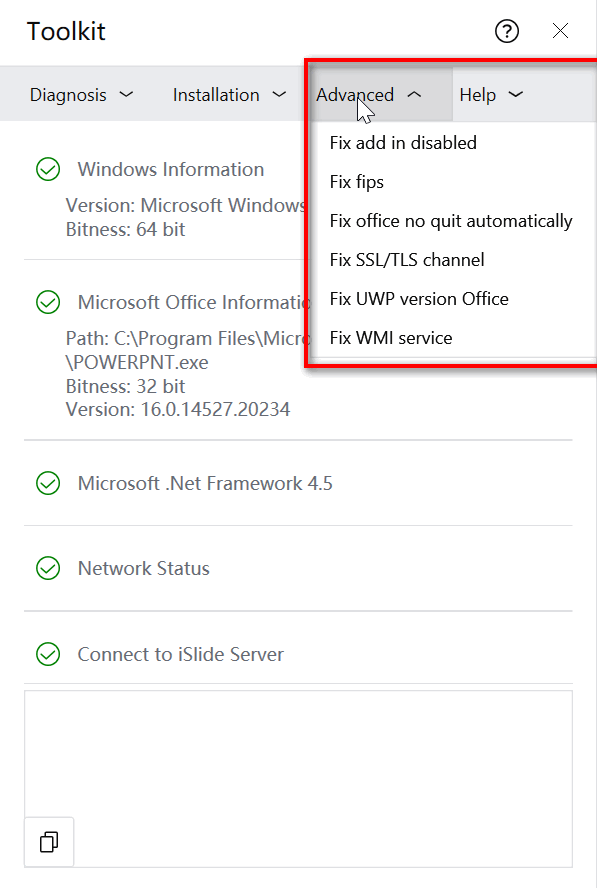Click the copy log icon button
The height and width of the screenshot is (888, 597).
[x=49, y=842]
